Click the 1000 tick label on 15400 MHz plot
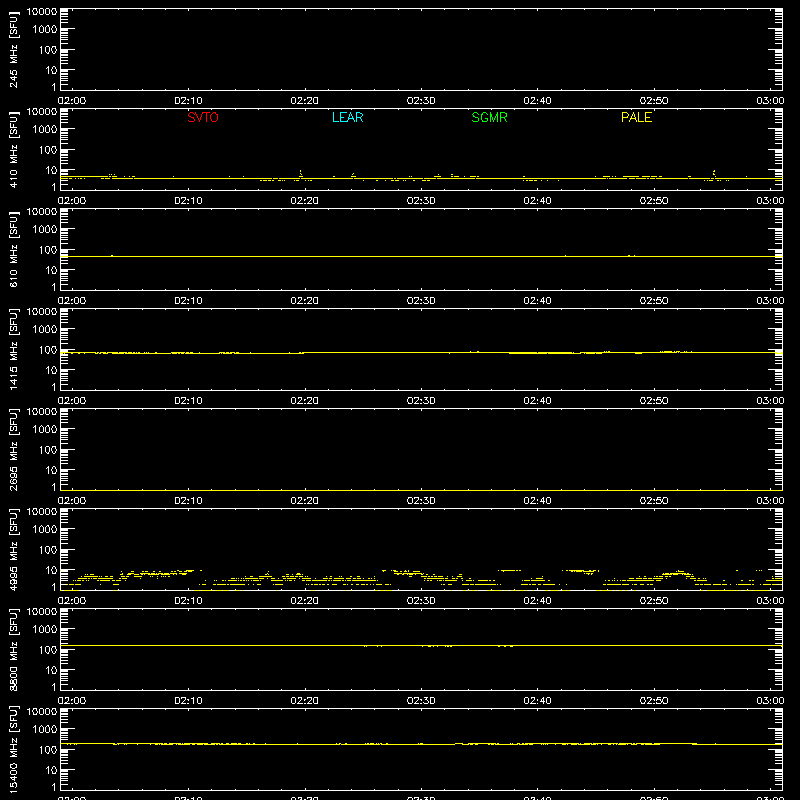The image size is (800, 800). 45,730
